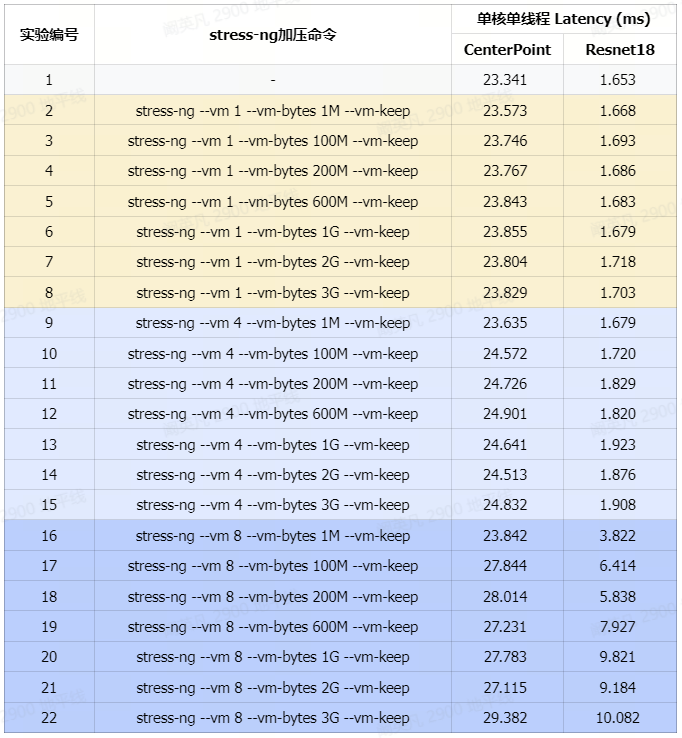The image size is (682, 738).
Task: Select the CenterPoint column header
Action: coord(507,49)
